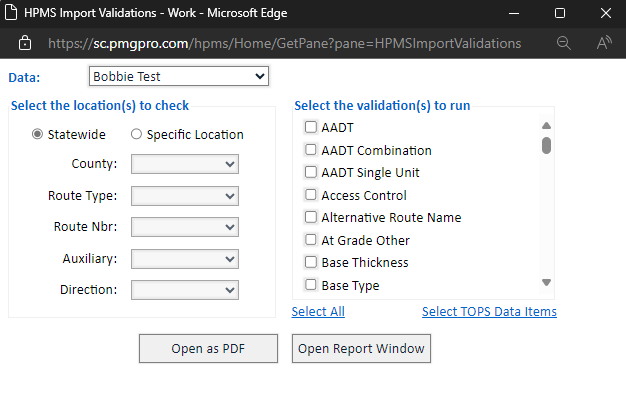Check the AADT validation checkbox
The height and width of the screenshot is (401, 626).
[x=311, y=128]
